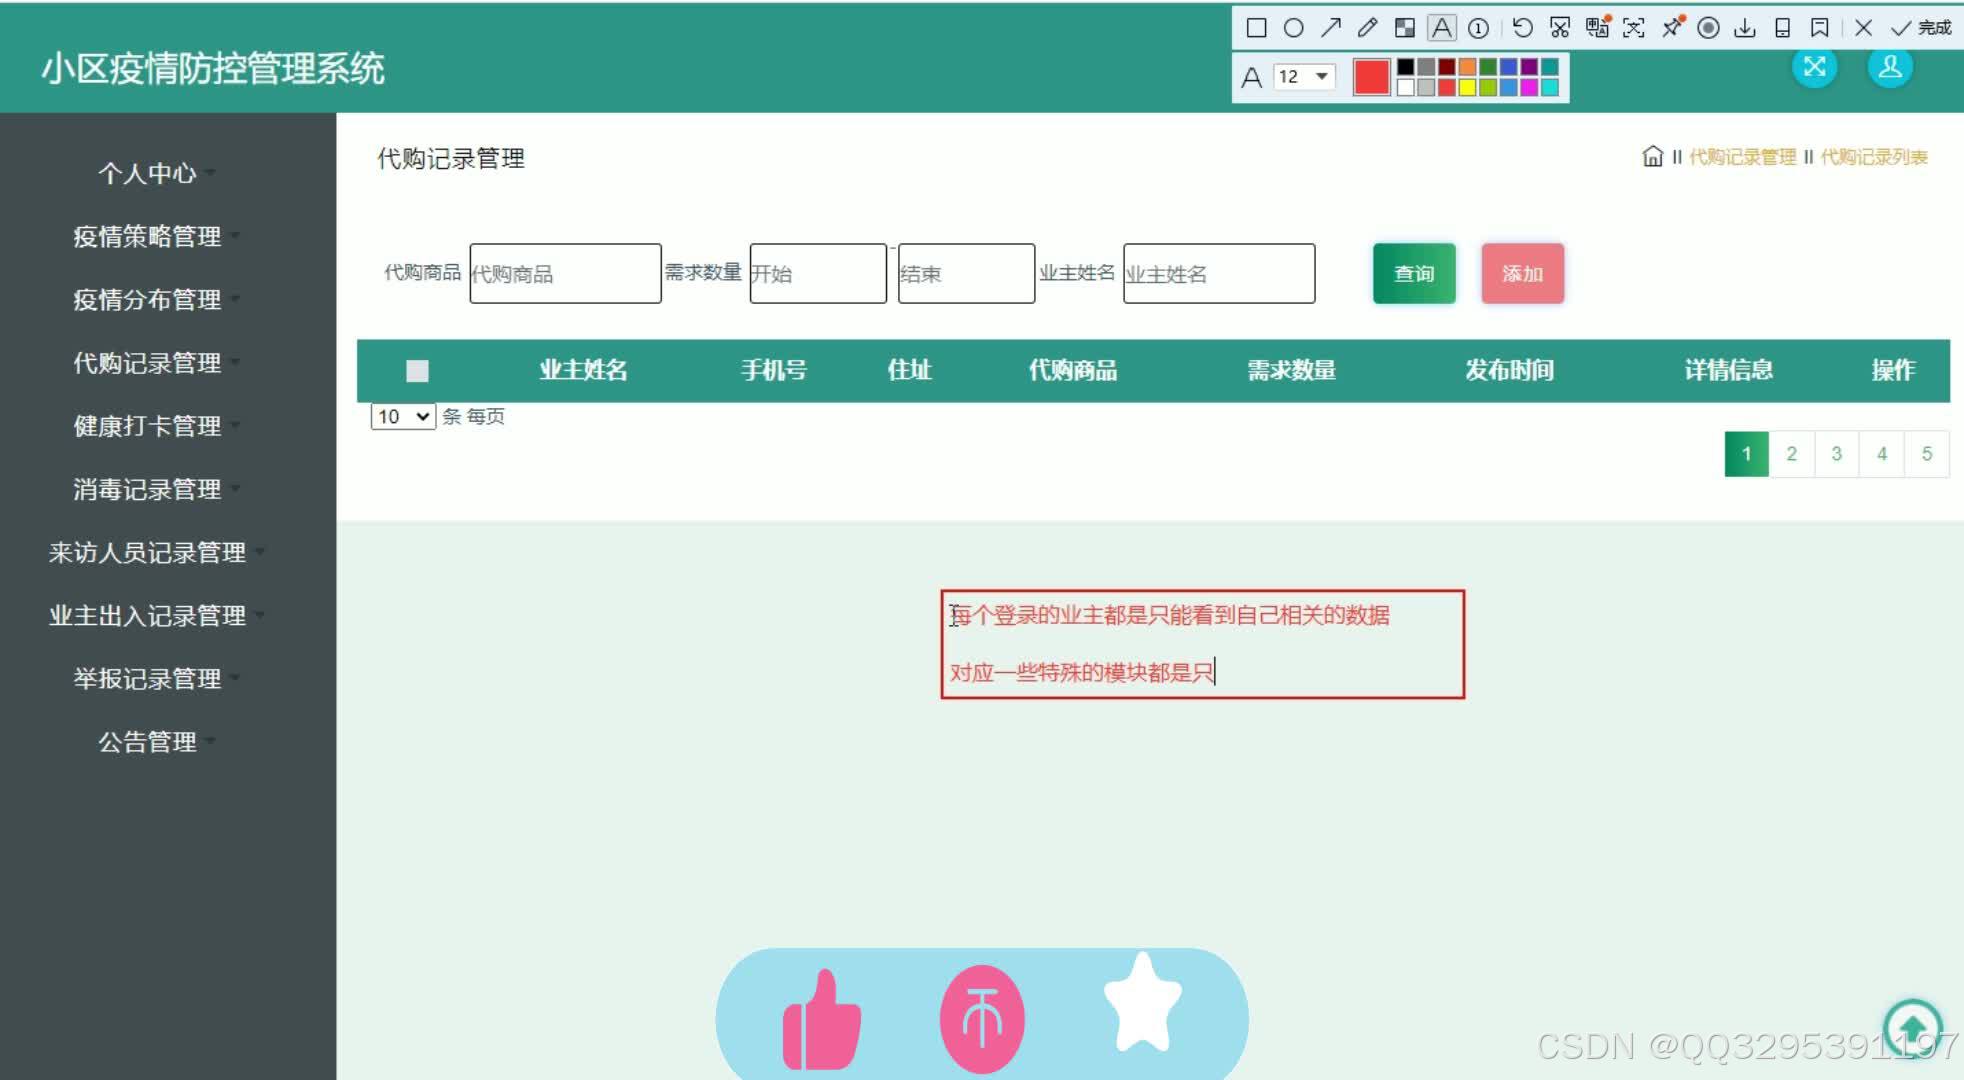1964x1080 pixels.
Task: Click the send to phone icon
Action: pyautogui.click(x=1782, y=28)
